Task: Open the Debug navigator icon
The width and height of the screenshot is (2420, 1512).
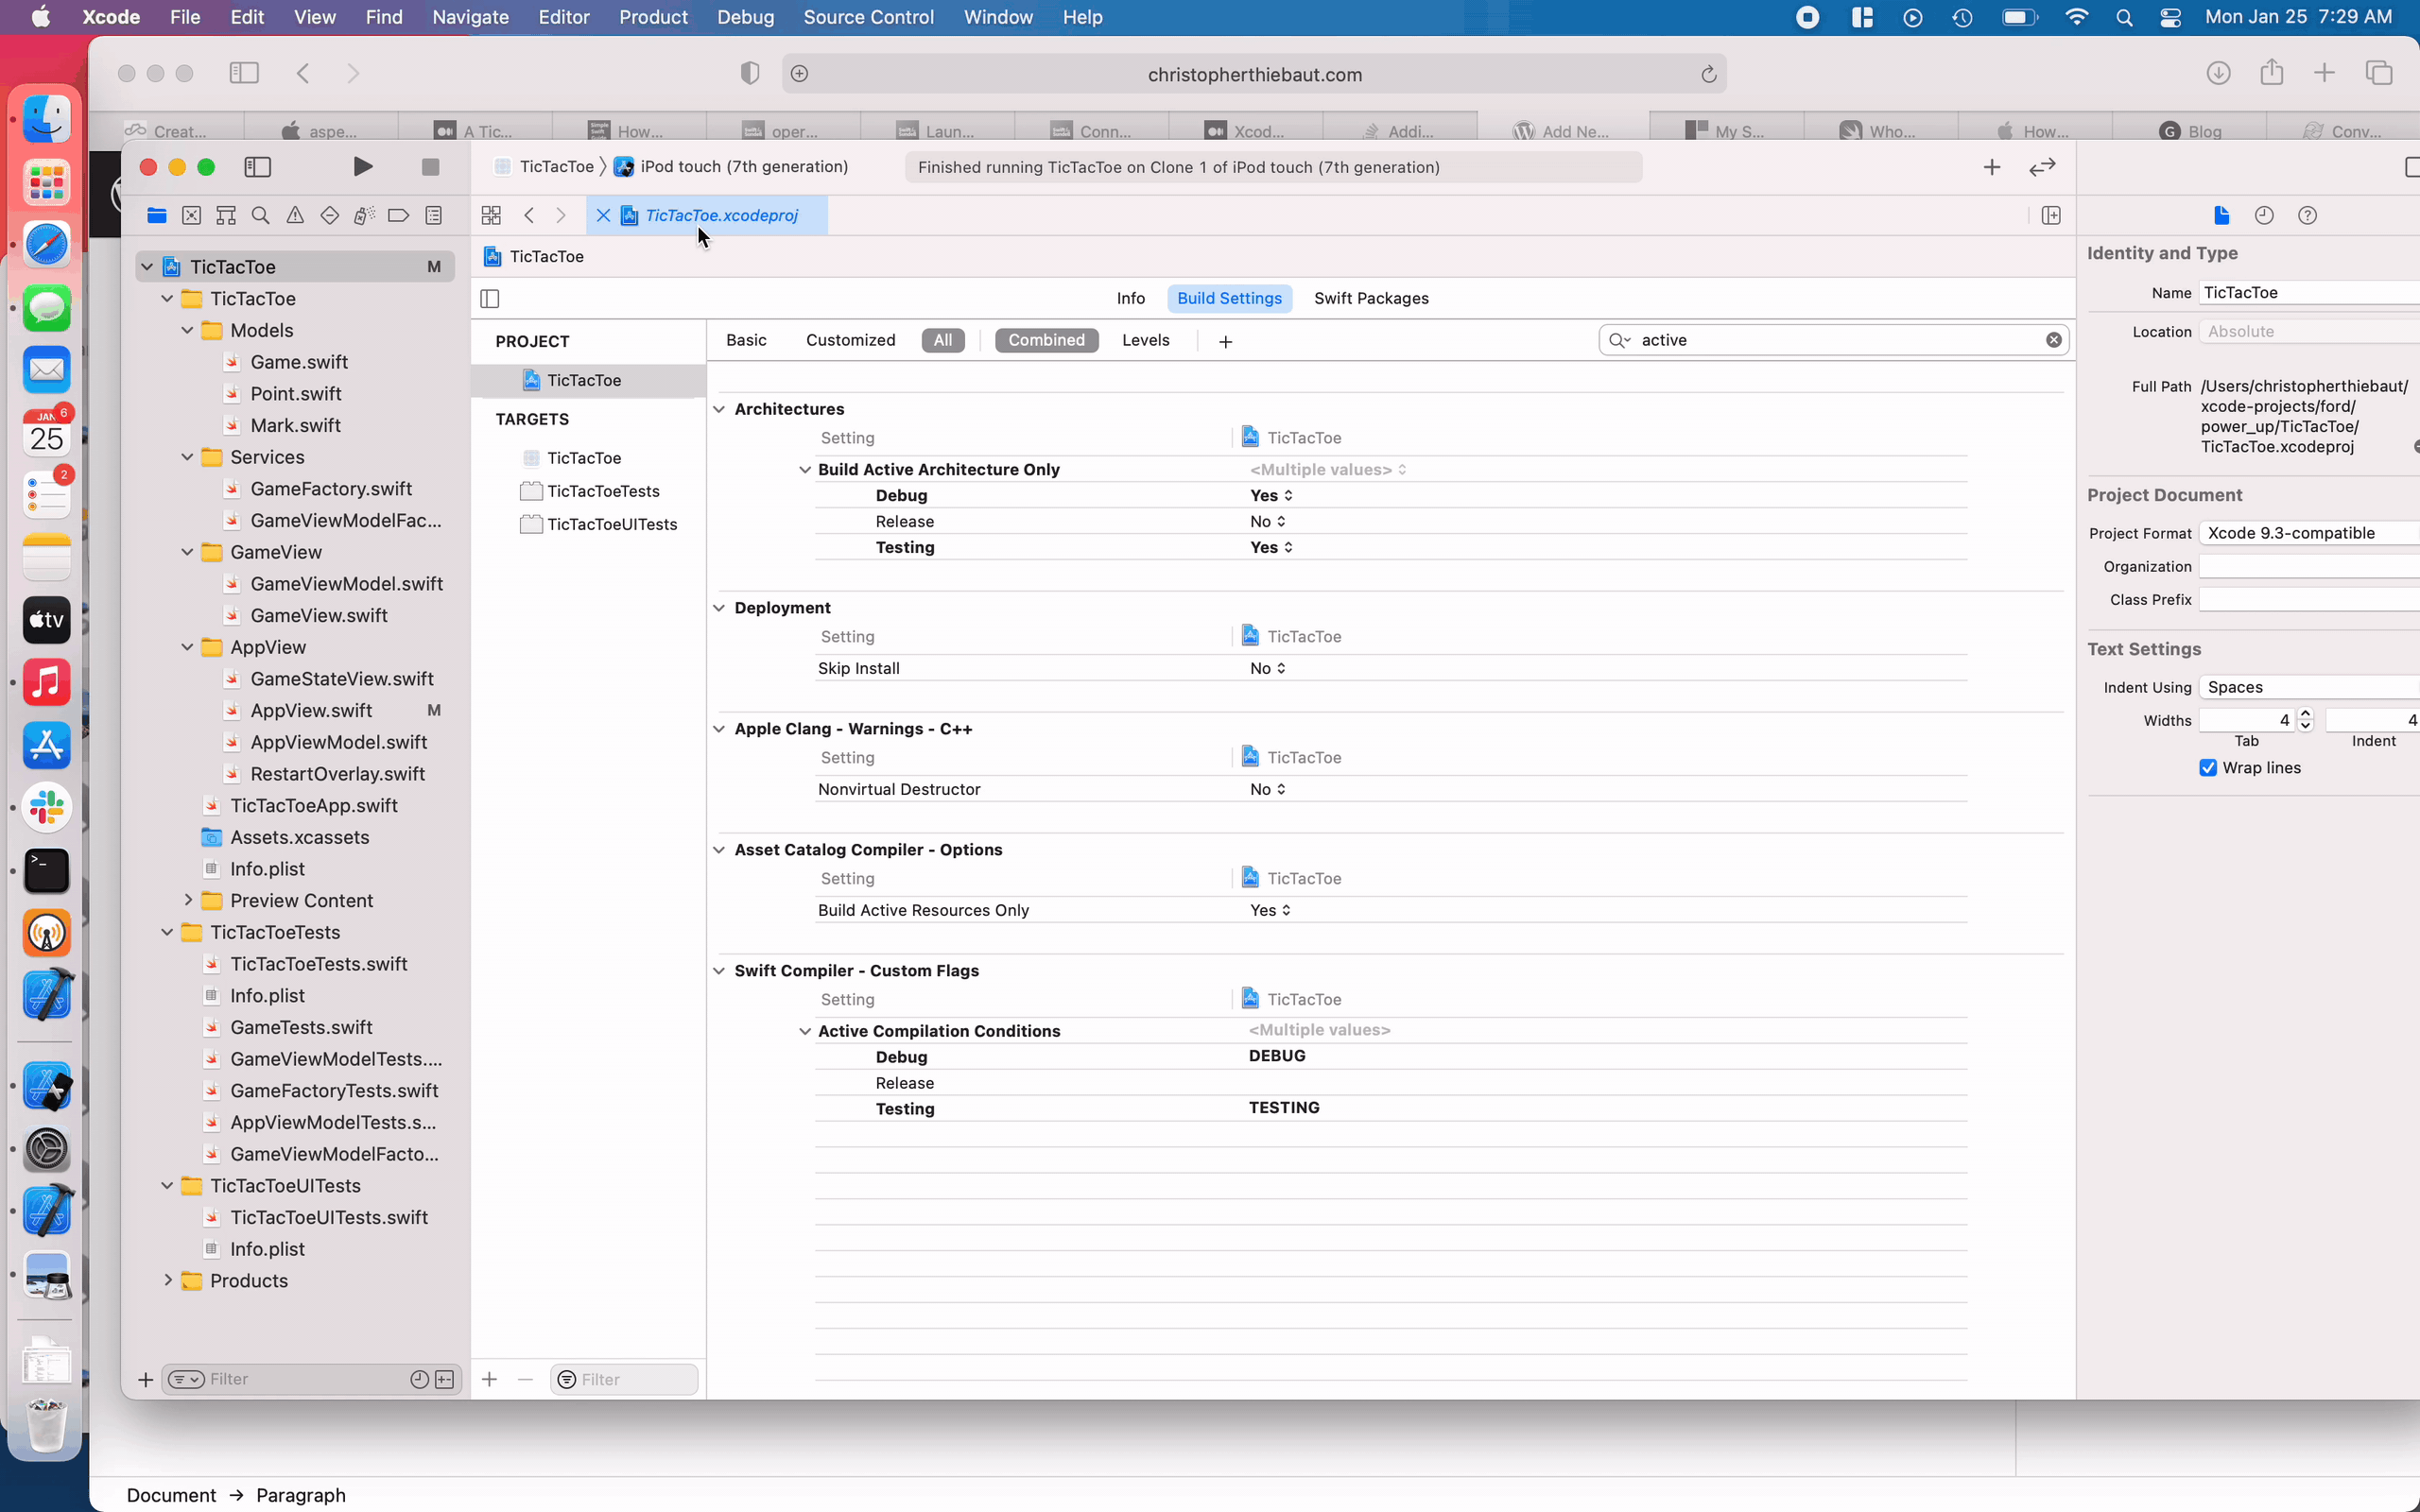Action: (364, 215)
